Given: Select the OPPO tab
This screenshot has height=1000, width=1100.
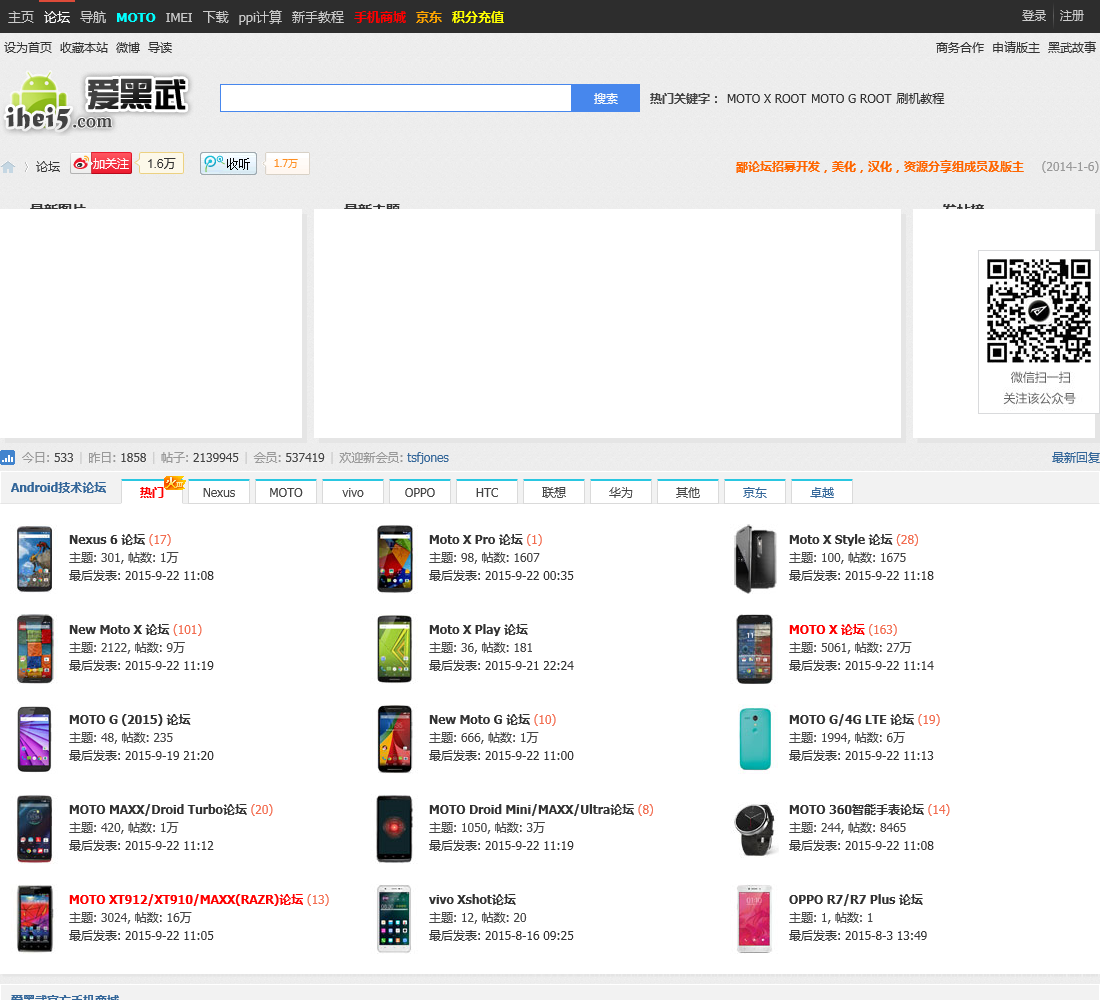Looking at the screenshot, I should (x=420, y=492).
